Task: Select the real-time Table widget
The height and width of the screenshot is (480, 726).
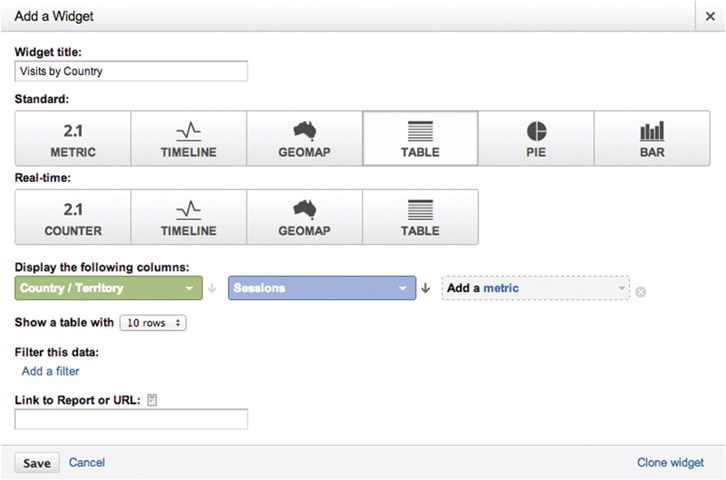Action: [420, 217]
